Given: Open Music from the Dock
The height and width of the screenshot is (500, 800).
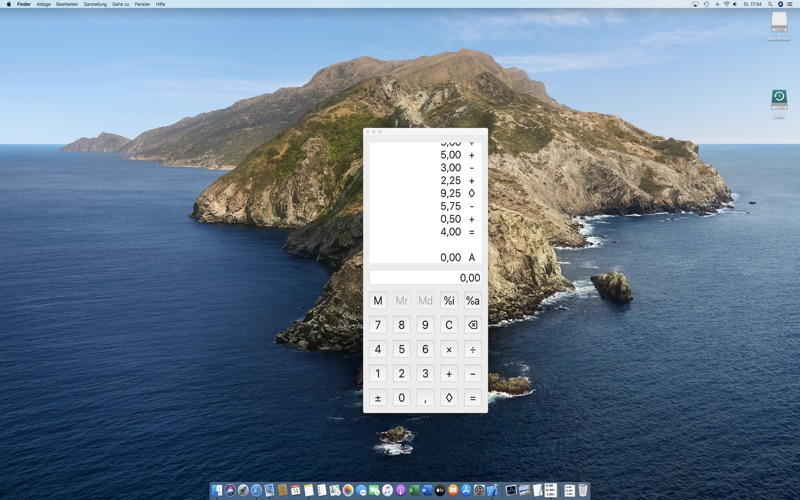Looking at the screenshot, I should 387,490.
